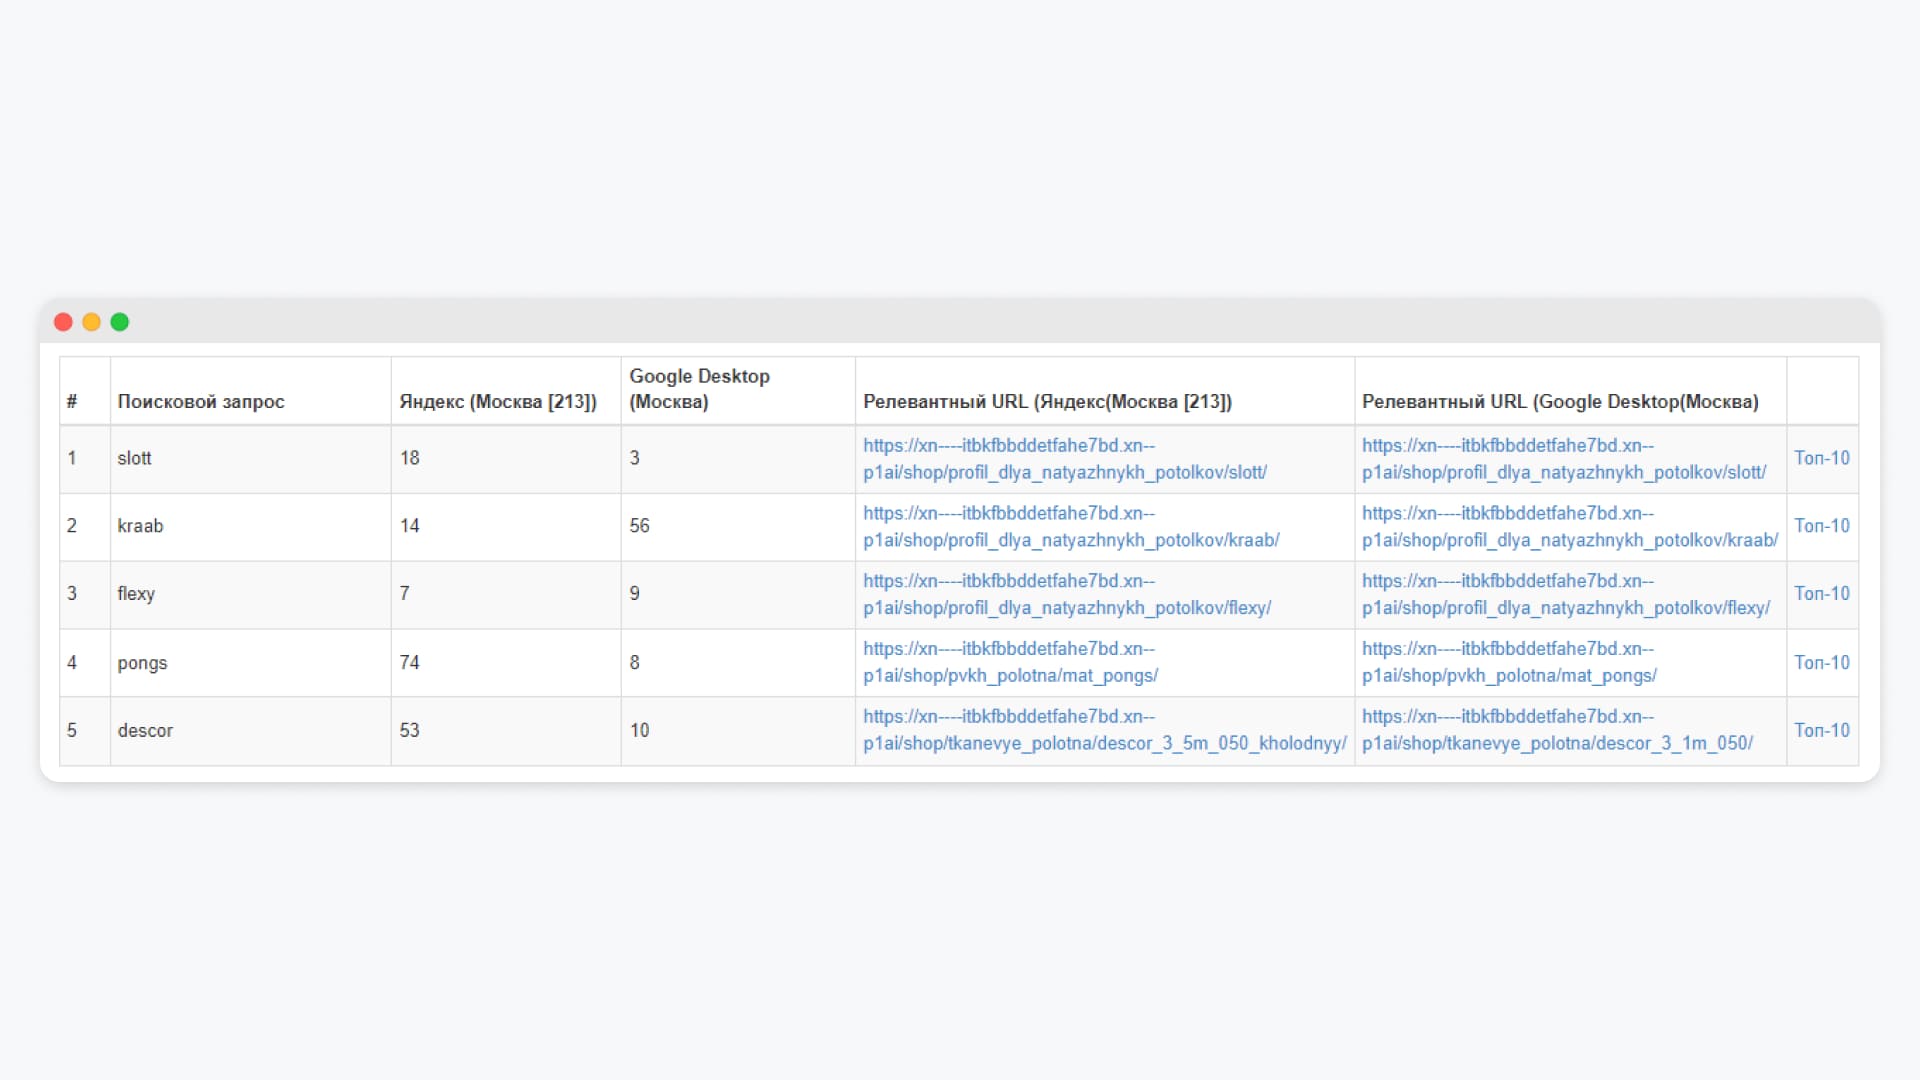Open Yandex URL link for slott
The height and width of the screenshot is (1080, 1920).
click(x=1065, y=459)
